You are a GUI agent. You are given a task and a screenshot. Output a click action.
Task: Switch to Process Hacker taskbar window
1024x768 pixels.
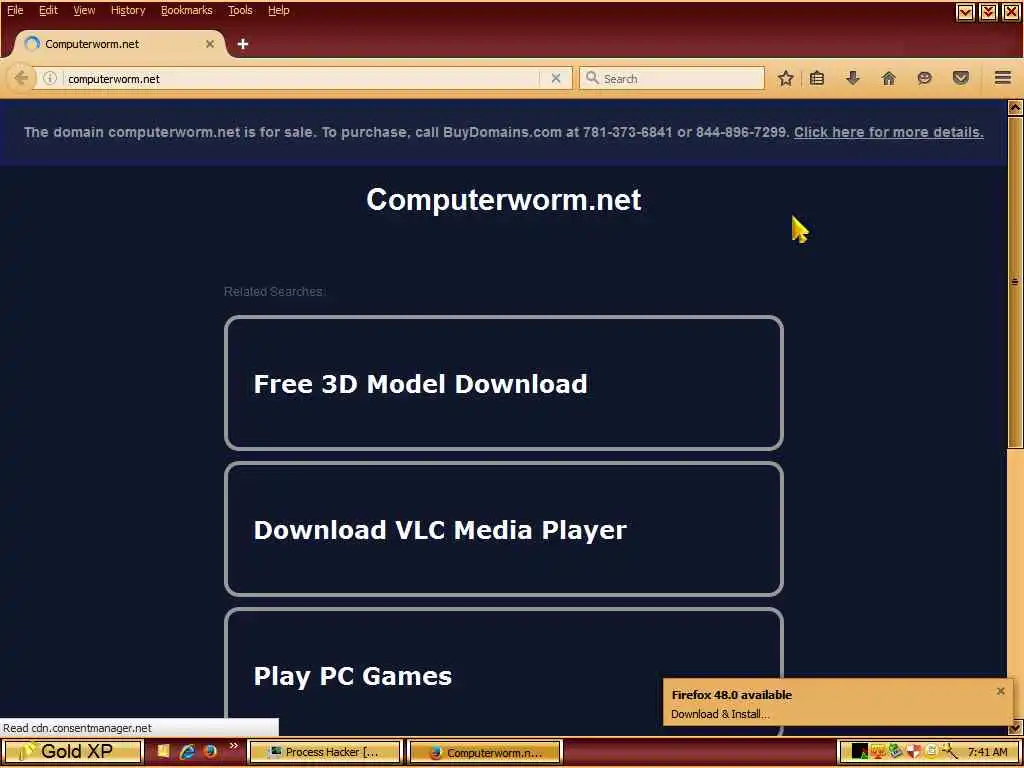pos(325,752)
